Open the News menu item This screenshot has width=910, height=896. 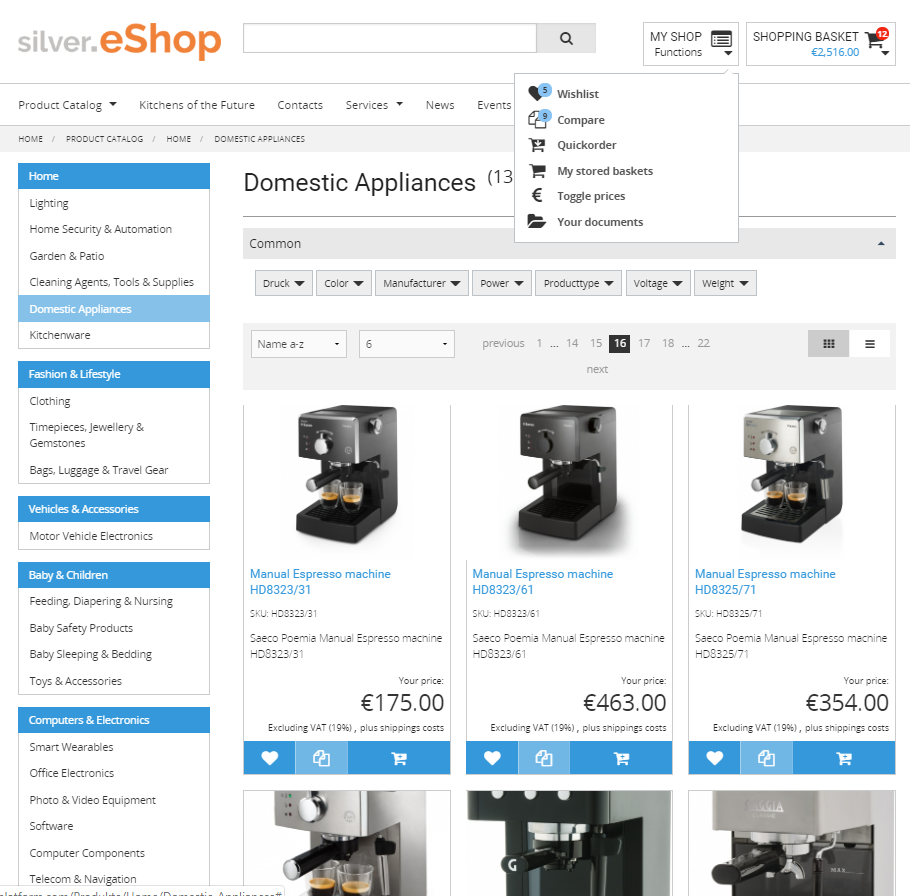click(x=440, y=105)
